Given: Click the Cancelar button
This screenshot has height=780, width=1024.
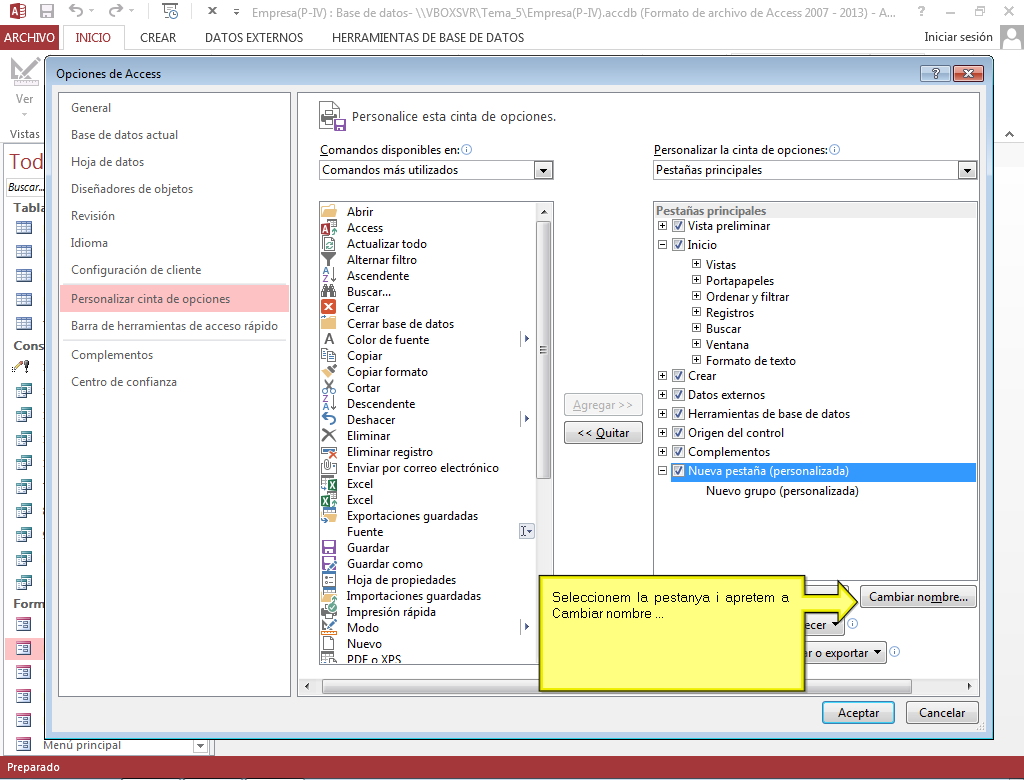Looking at the screenshot, I should coord(942,713).
